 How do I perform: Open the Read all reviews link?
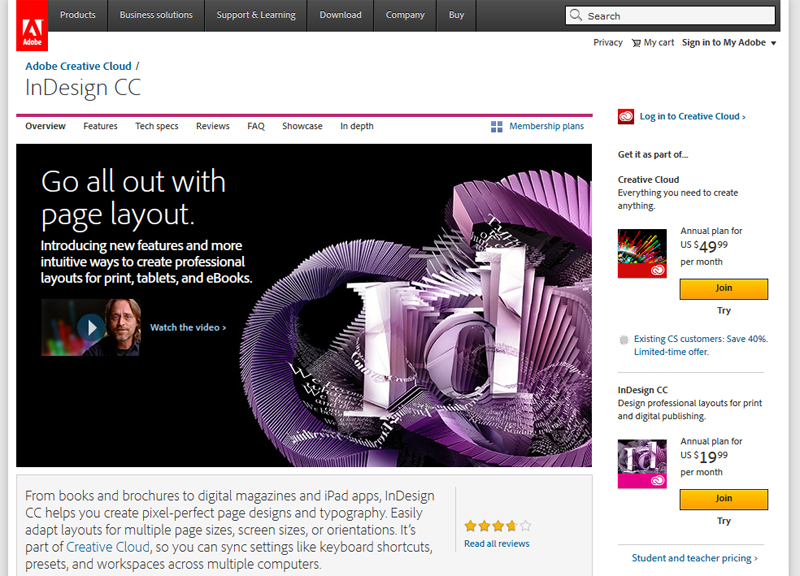[x=497, y=544]
